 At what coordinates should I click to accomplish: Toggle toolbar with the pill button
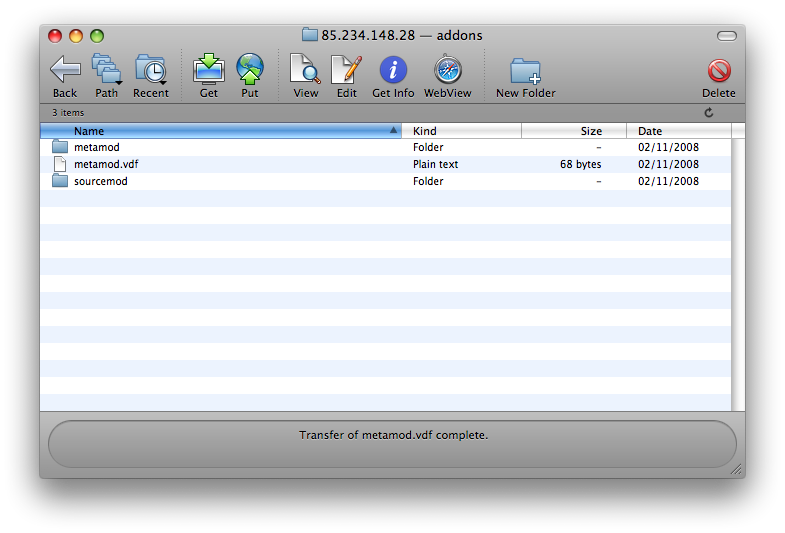tap(726, 36)
